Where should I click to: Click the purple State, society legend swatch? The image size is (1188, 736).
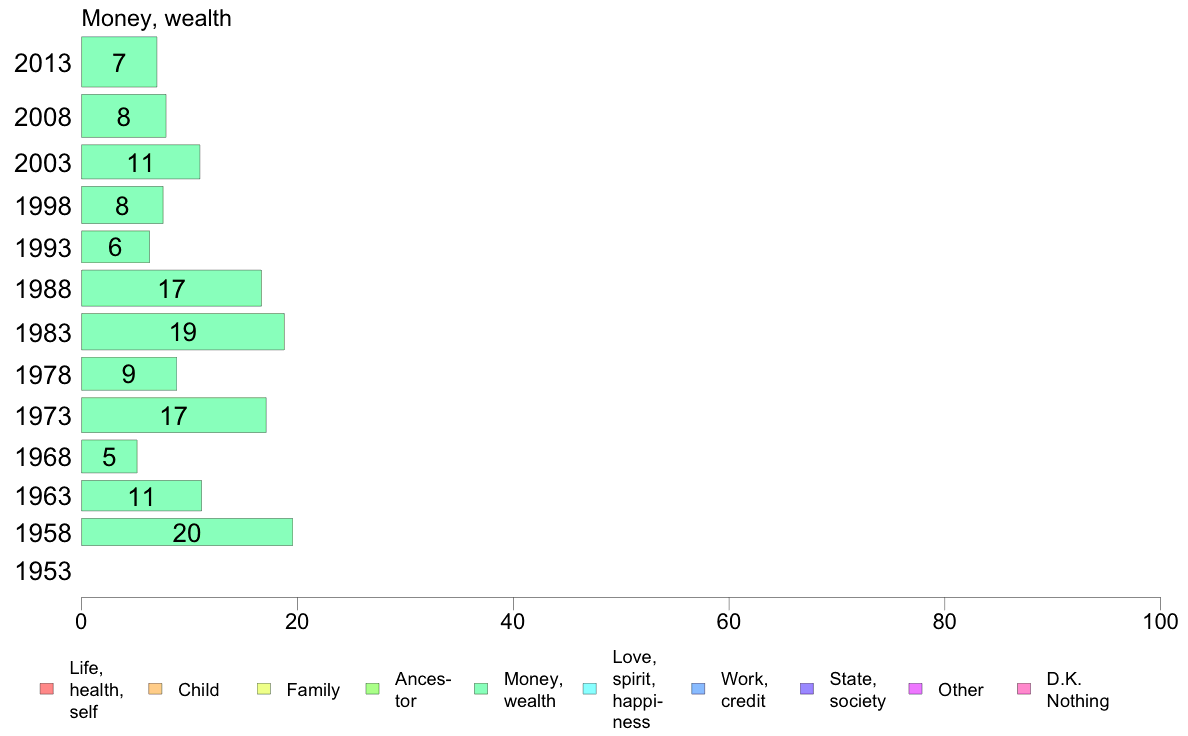[807, 689]
